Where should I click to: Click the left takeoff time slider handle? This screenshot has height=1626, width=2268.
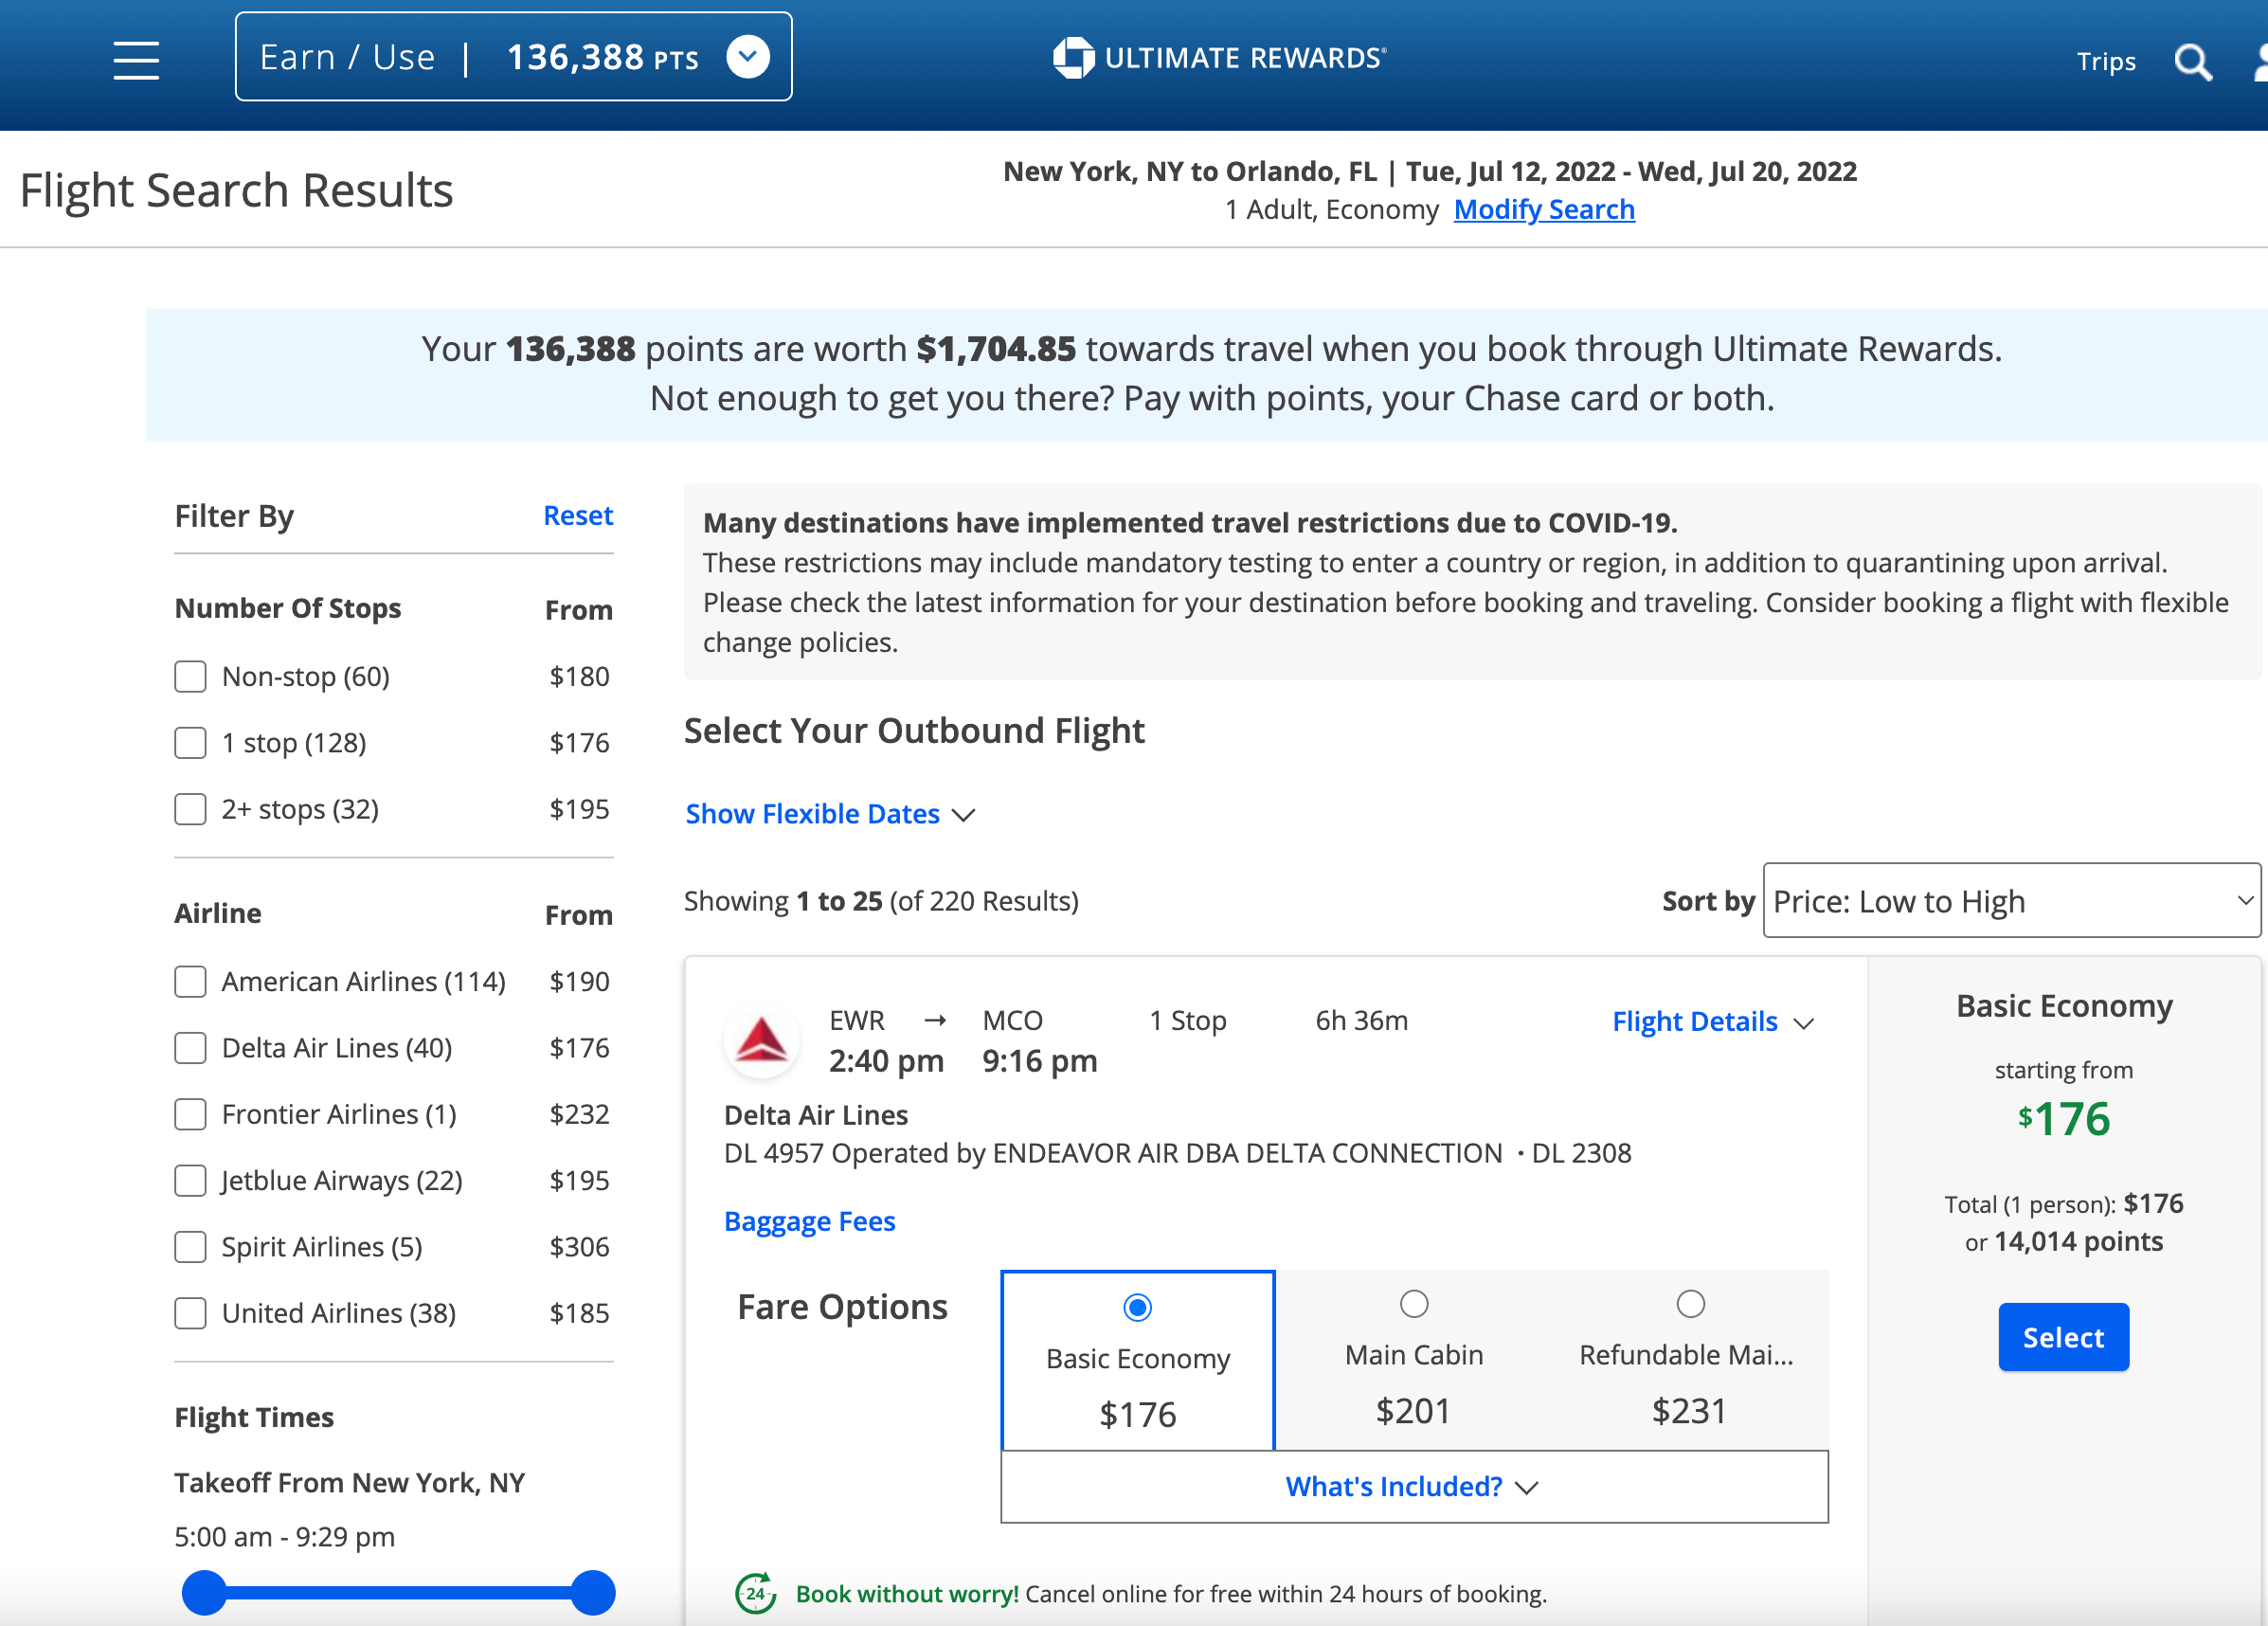tap(205, 1593)
